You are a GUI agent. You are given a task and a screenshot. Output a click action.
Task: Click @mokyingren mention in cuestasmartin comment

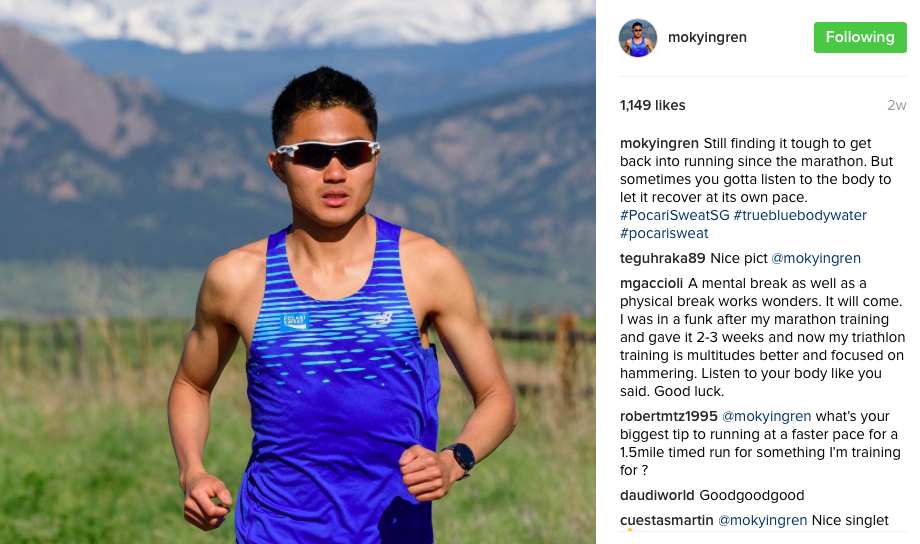(763, 521)
